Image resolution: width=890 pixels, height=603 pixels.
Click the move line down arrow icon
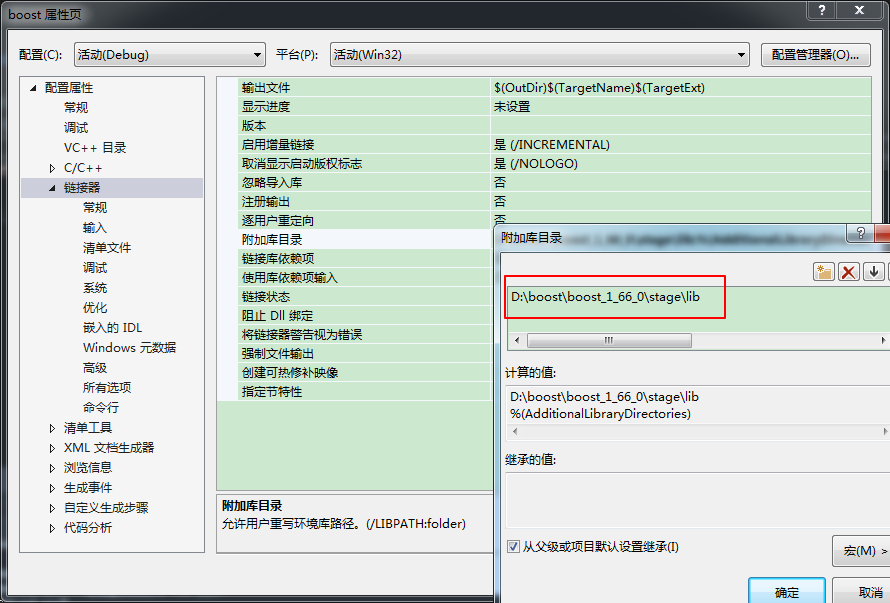pyautogui.click(x=874, y=272)
